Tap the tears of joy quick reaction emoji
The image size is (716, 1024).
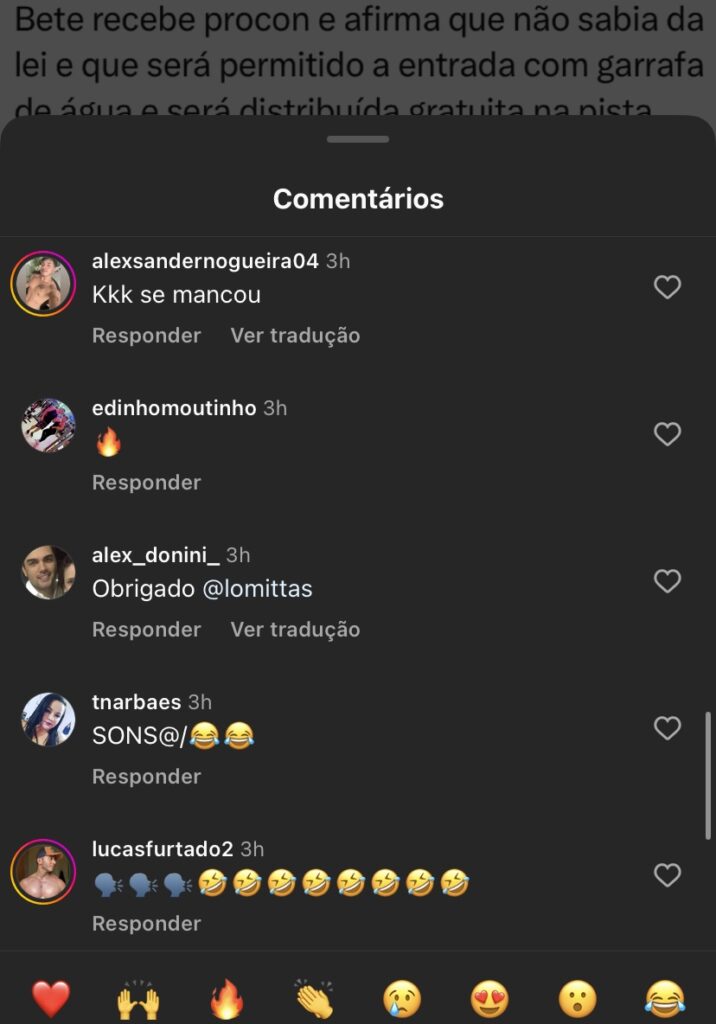[x=665, y=998]
